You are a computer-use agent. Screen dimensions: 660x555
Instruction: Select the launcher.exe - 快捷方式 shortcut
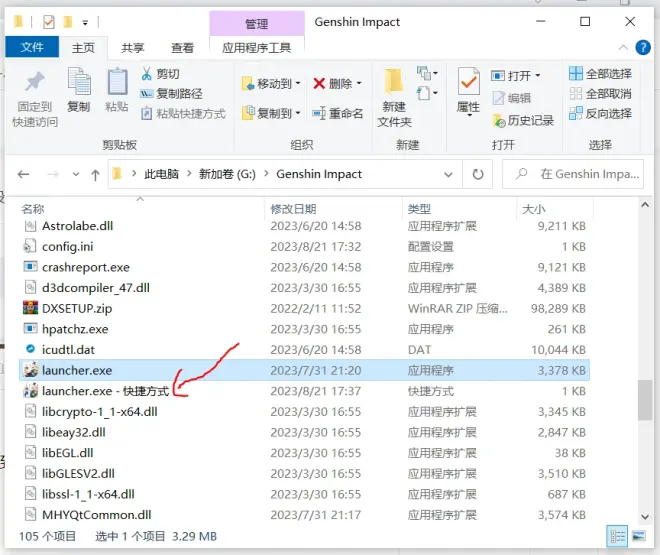304,391
